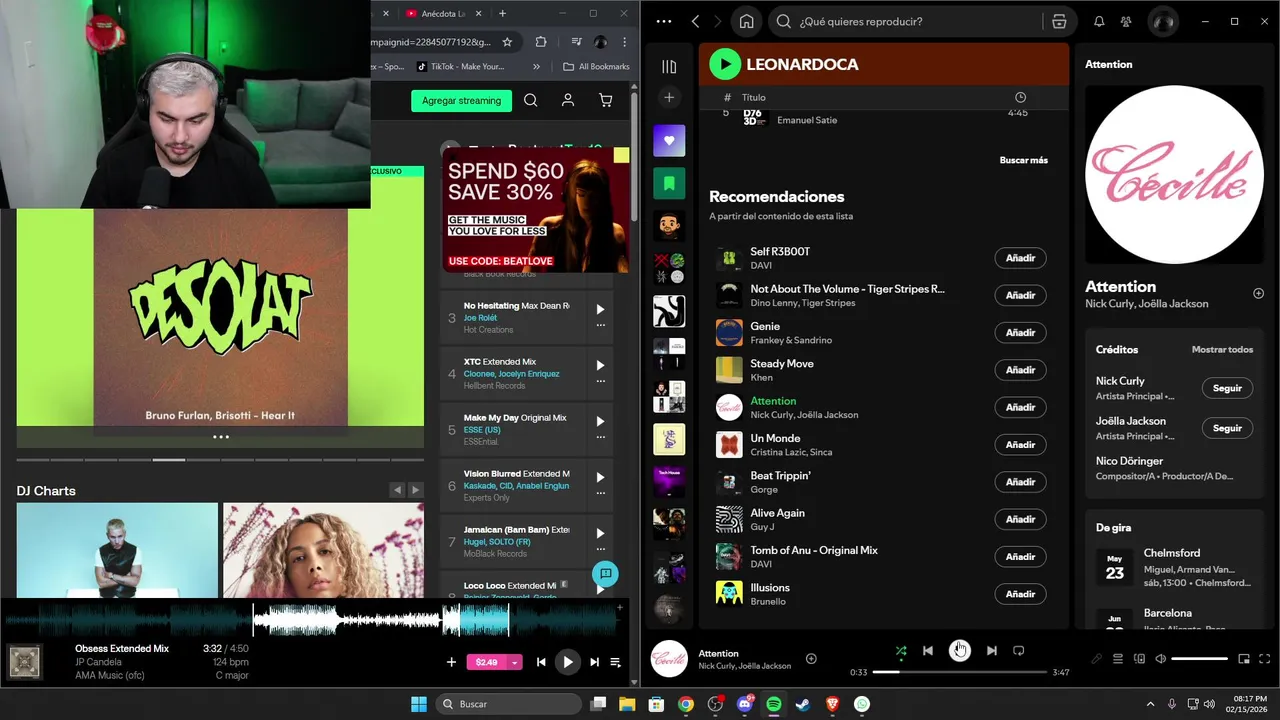Click Spotify search field '¿Qué quieres reproducir?'

(x=905, y=21)
